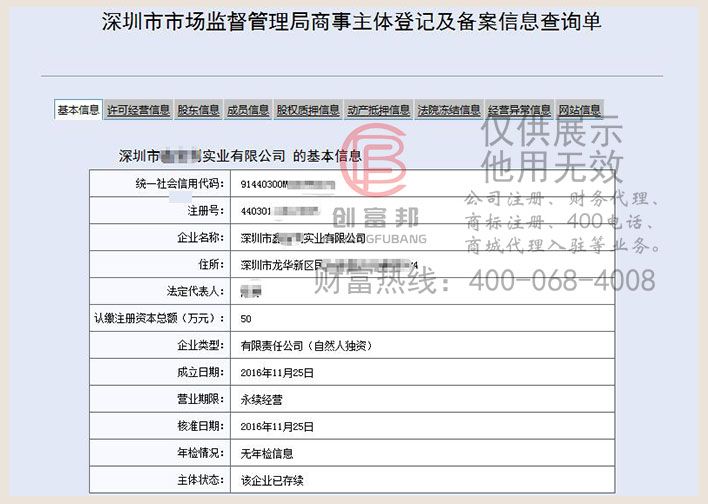The width and height of the screenshot is (708, 504).
Task: Switch to the 股东信息 tab
Action: [198, 110]
